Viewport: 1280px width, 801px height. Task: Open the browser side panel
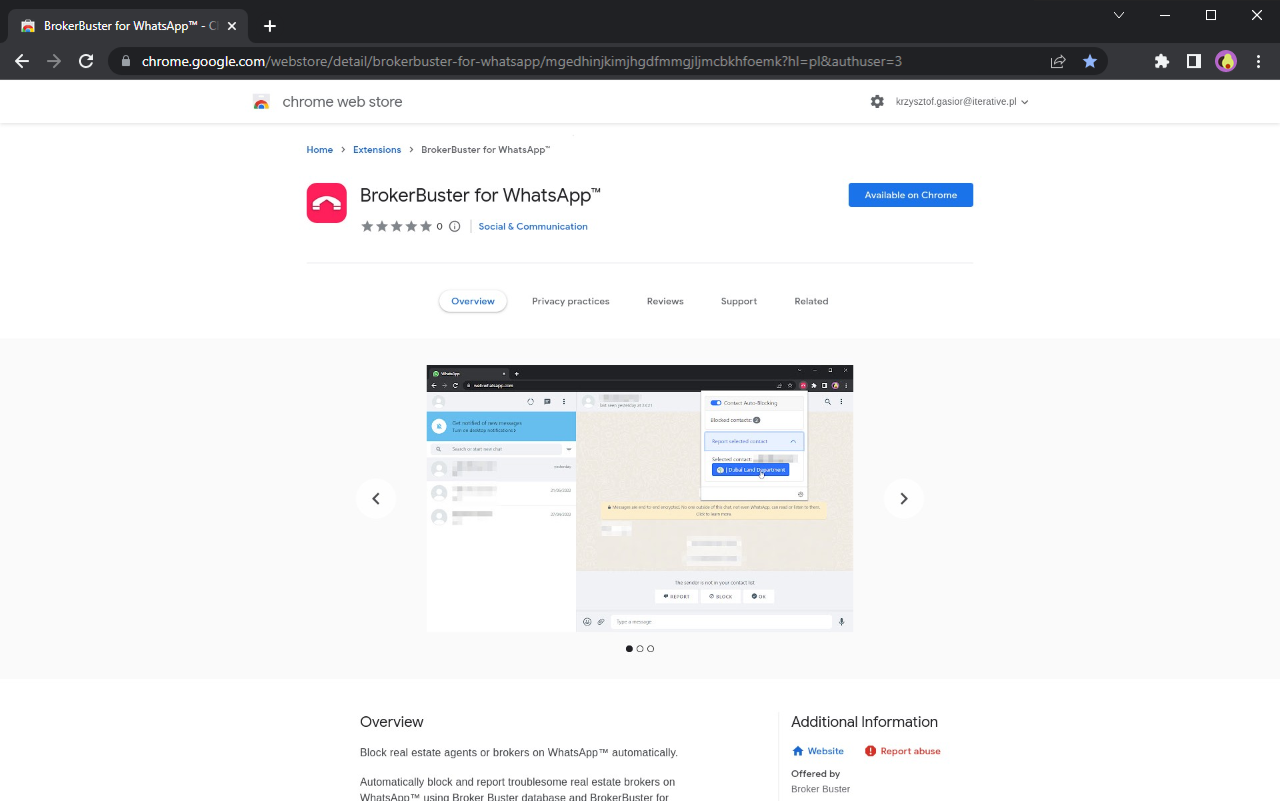coord(1193,61)
